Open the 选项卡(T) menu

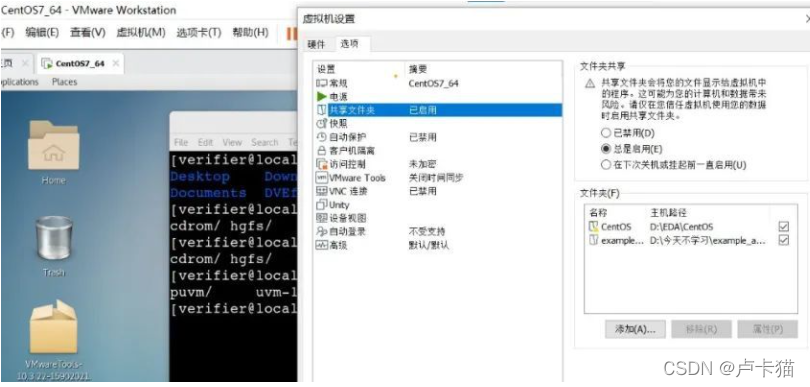click(199, 33)
